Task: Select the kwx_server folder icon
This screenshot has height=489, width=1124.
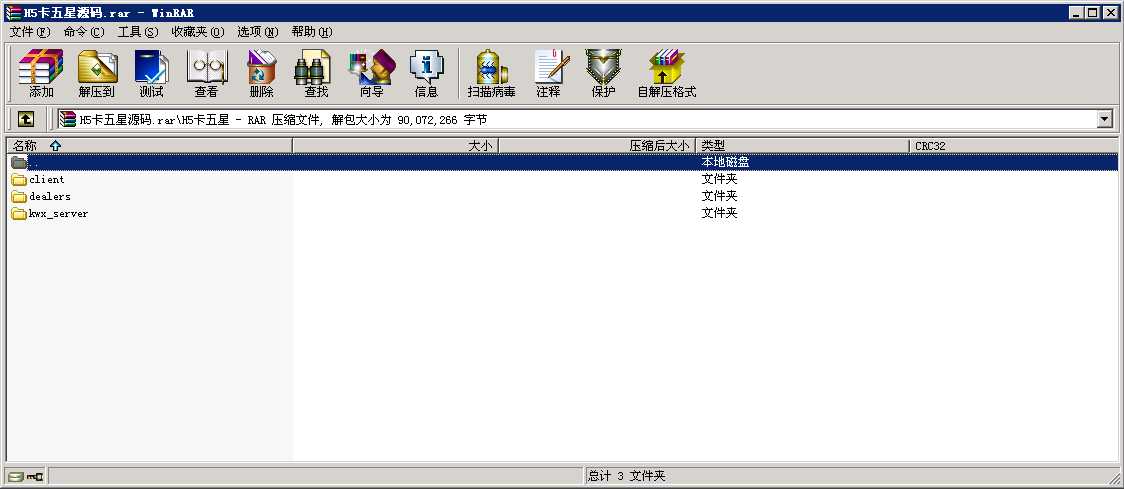Action: 19,214
